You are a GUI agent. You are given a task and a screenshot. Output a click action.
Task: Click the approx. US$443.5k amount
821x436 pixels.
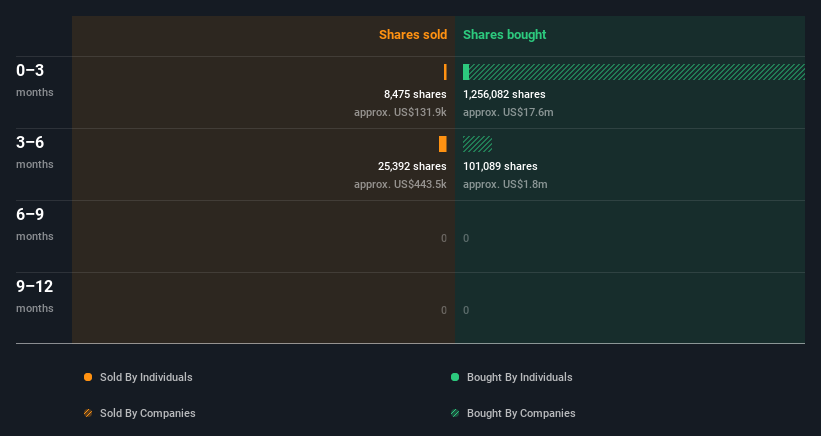tap(400, 184)
